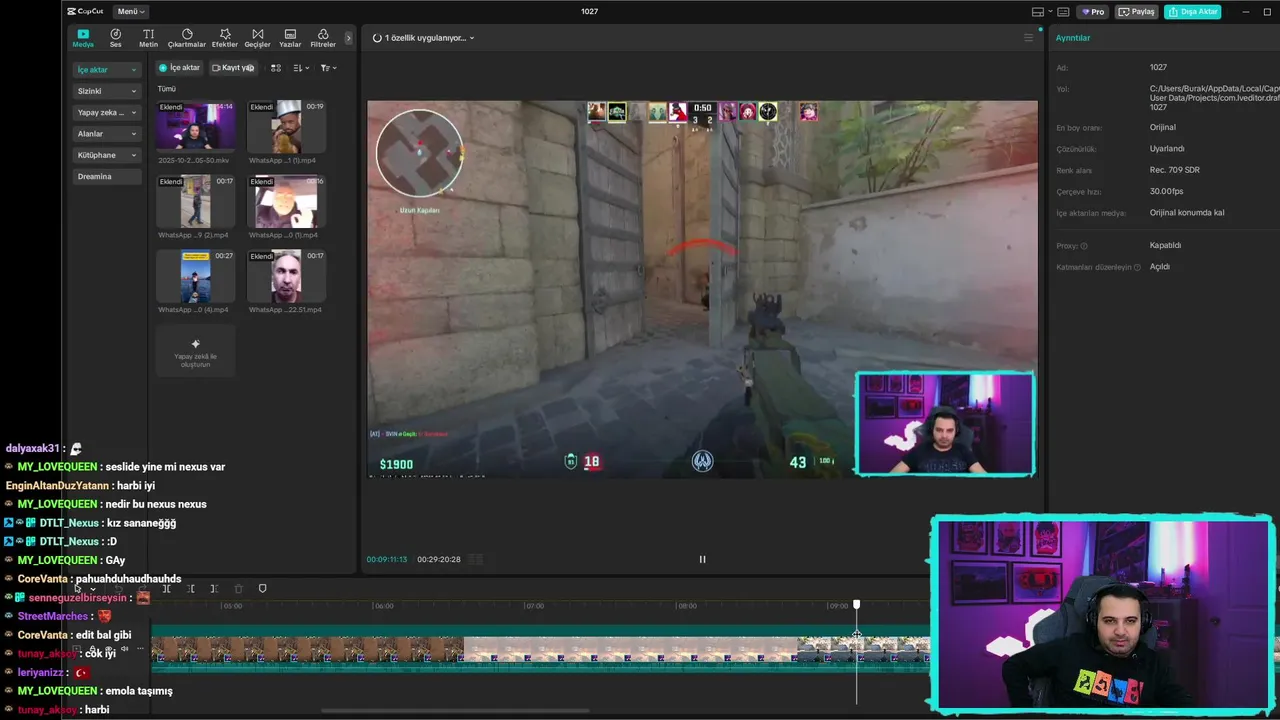Click the timeline playhead handle
Screen dimensions: 1280x720
pyautogui.click(x=856, y=605)
